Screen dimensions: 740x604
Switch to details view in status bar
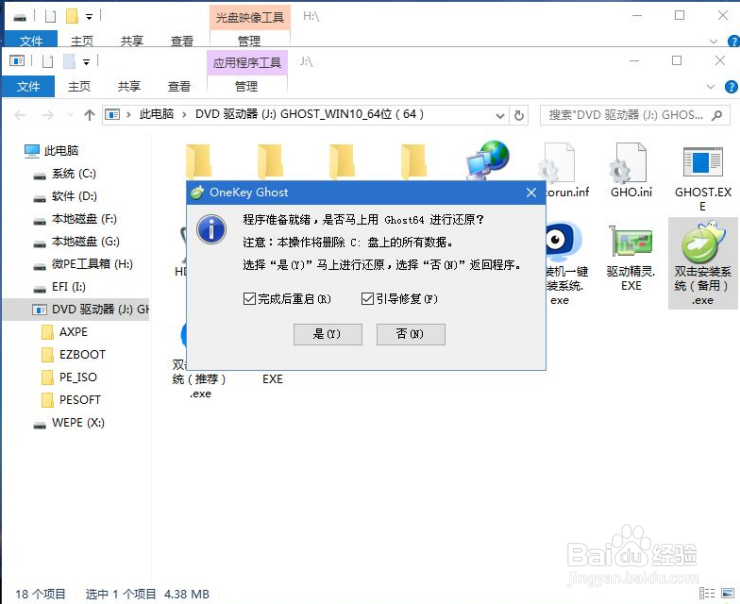pos(706,593)
